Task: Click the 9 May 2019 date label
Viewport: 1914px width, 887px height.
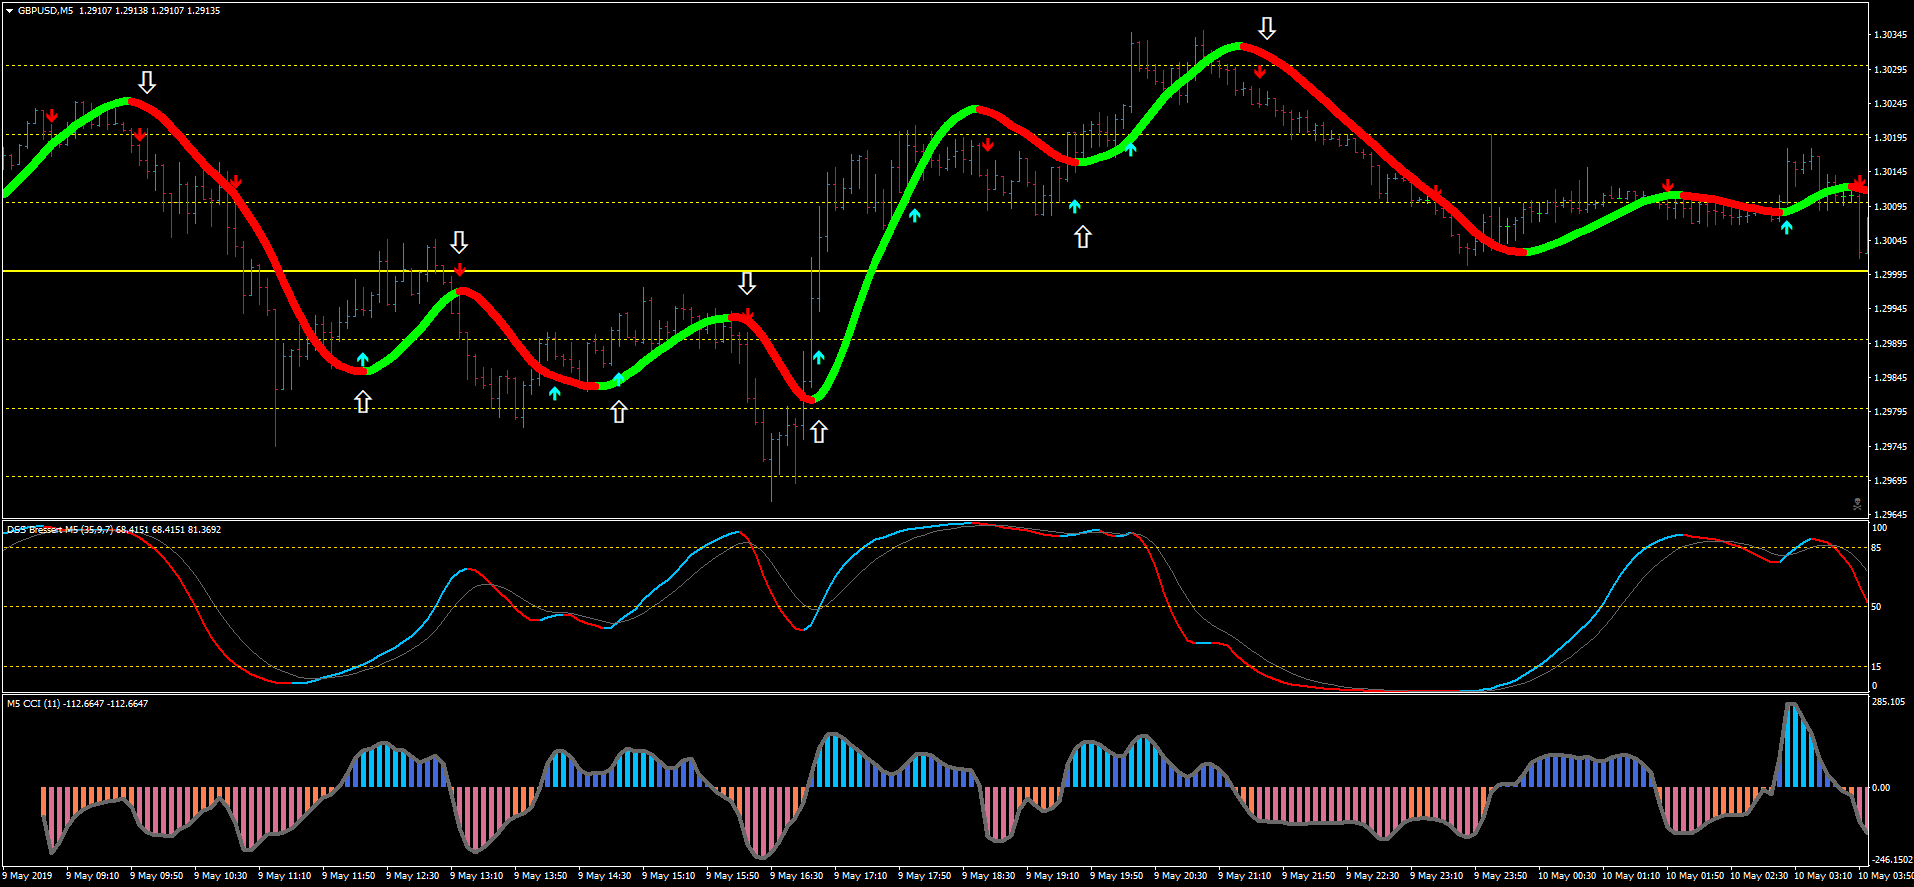Action: 28,876
